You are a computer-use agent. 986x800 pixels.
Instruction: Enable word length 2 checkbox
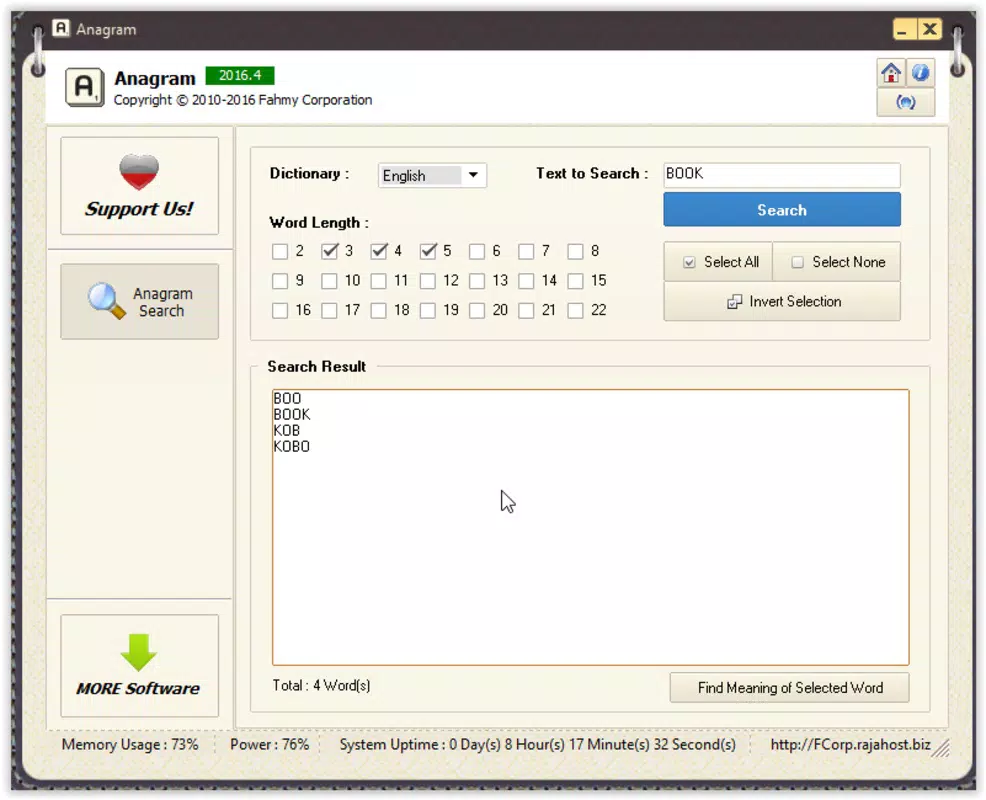[280, 252]
